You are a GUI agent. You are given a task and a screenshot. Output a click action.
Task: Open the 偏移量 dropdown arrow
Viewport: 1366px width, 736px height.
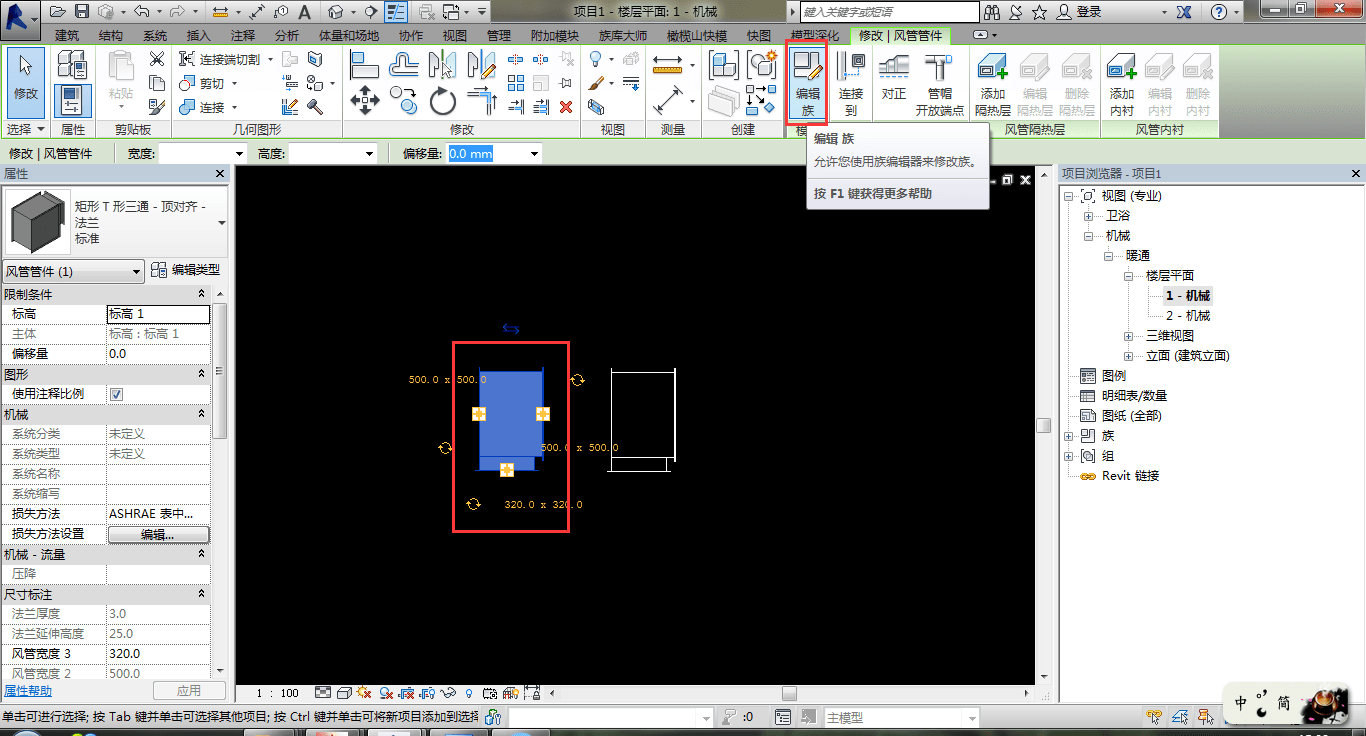535,154
